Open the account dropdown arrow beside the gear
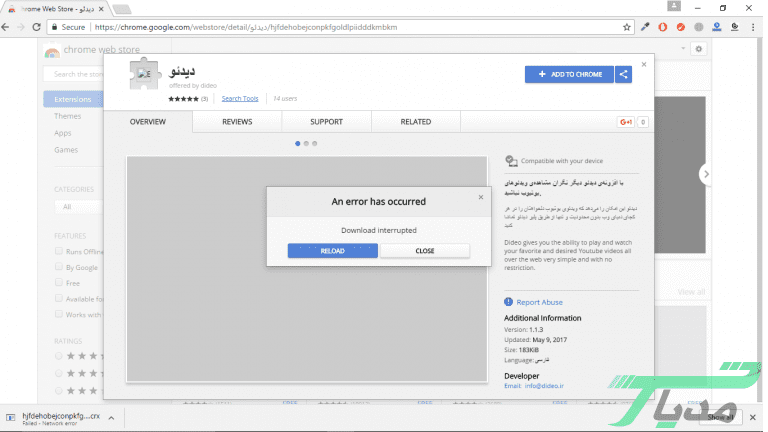This screenshot has height=432, width=768. (683, 48)
